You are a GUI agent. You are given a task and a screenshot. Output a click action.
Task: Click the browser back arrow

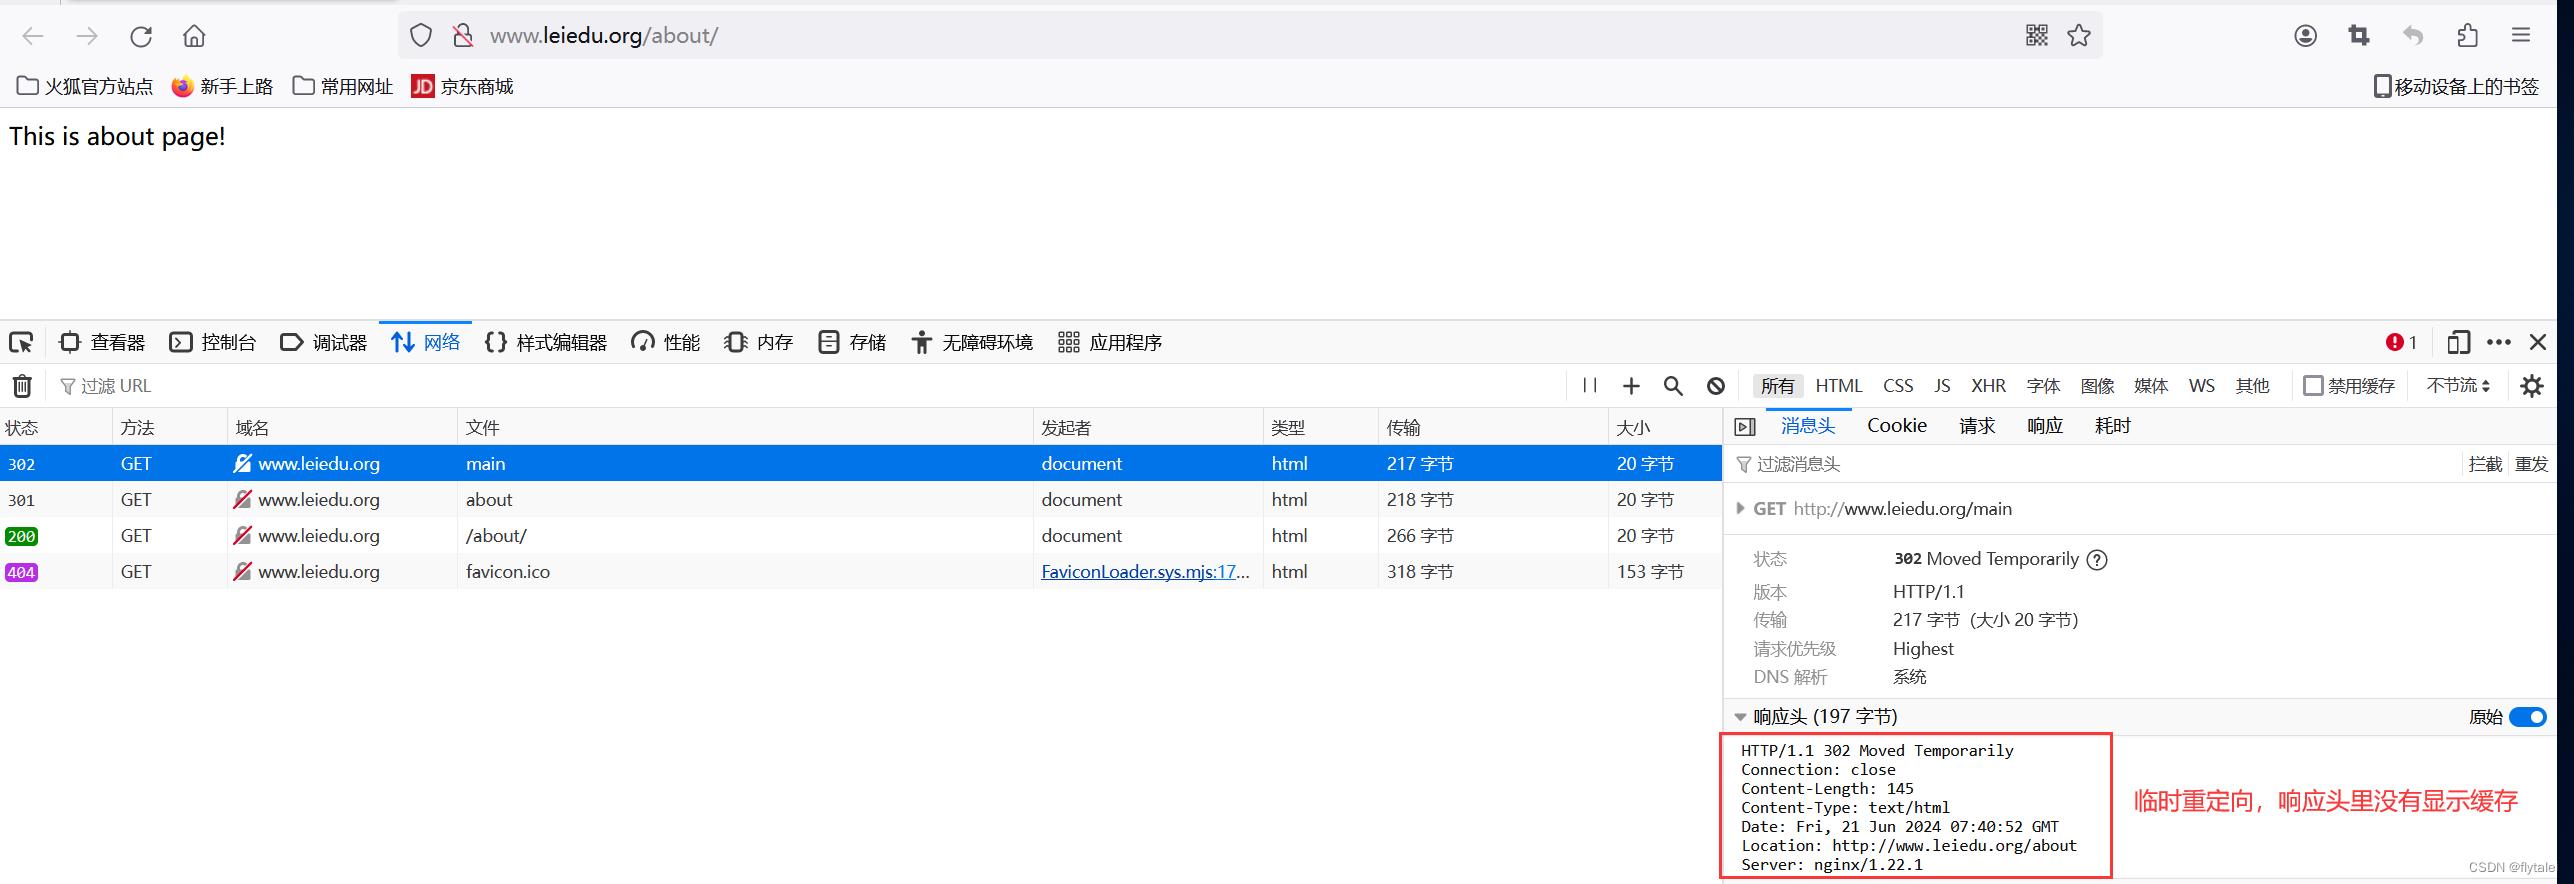(33, 36)
